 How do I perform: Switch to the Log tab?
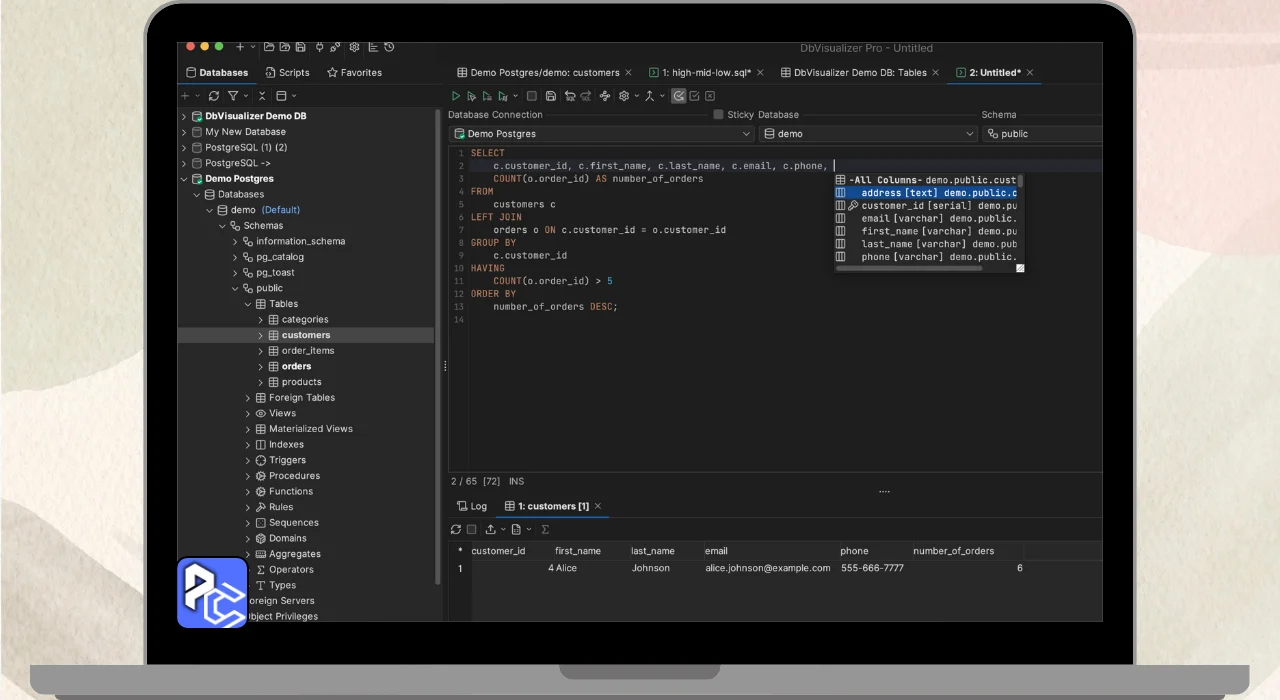pos(472,506)
